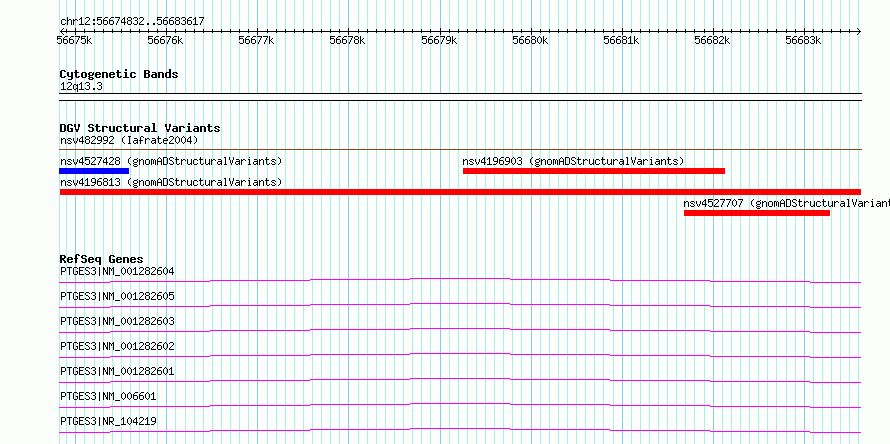Select the nsv482992 (Iafrate2004) label

click(129, 140)
